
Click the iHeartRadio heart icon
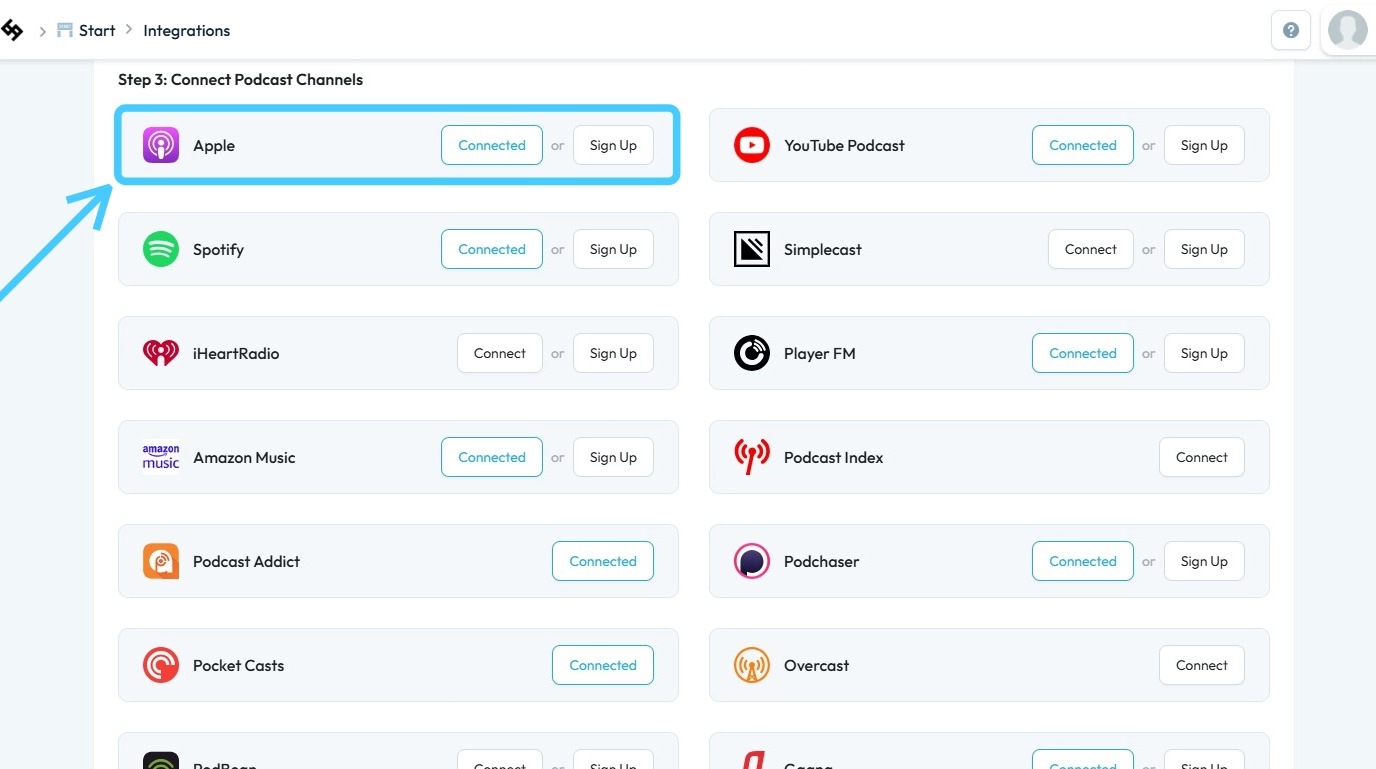click(160, 353)
